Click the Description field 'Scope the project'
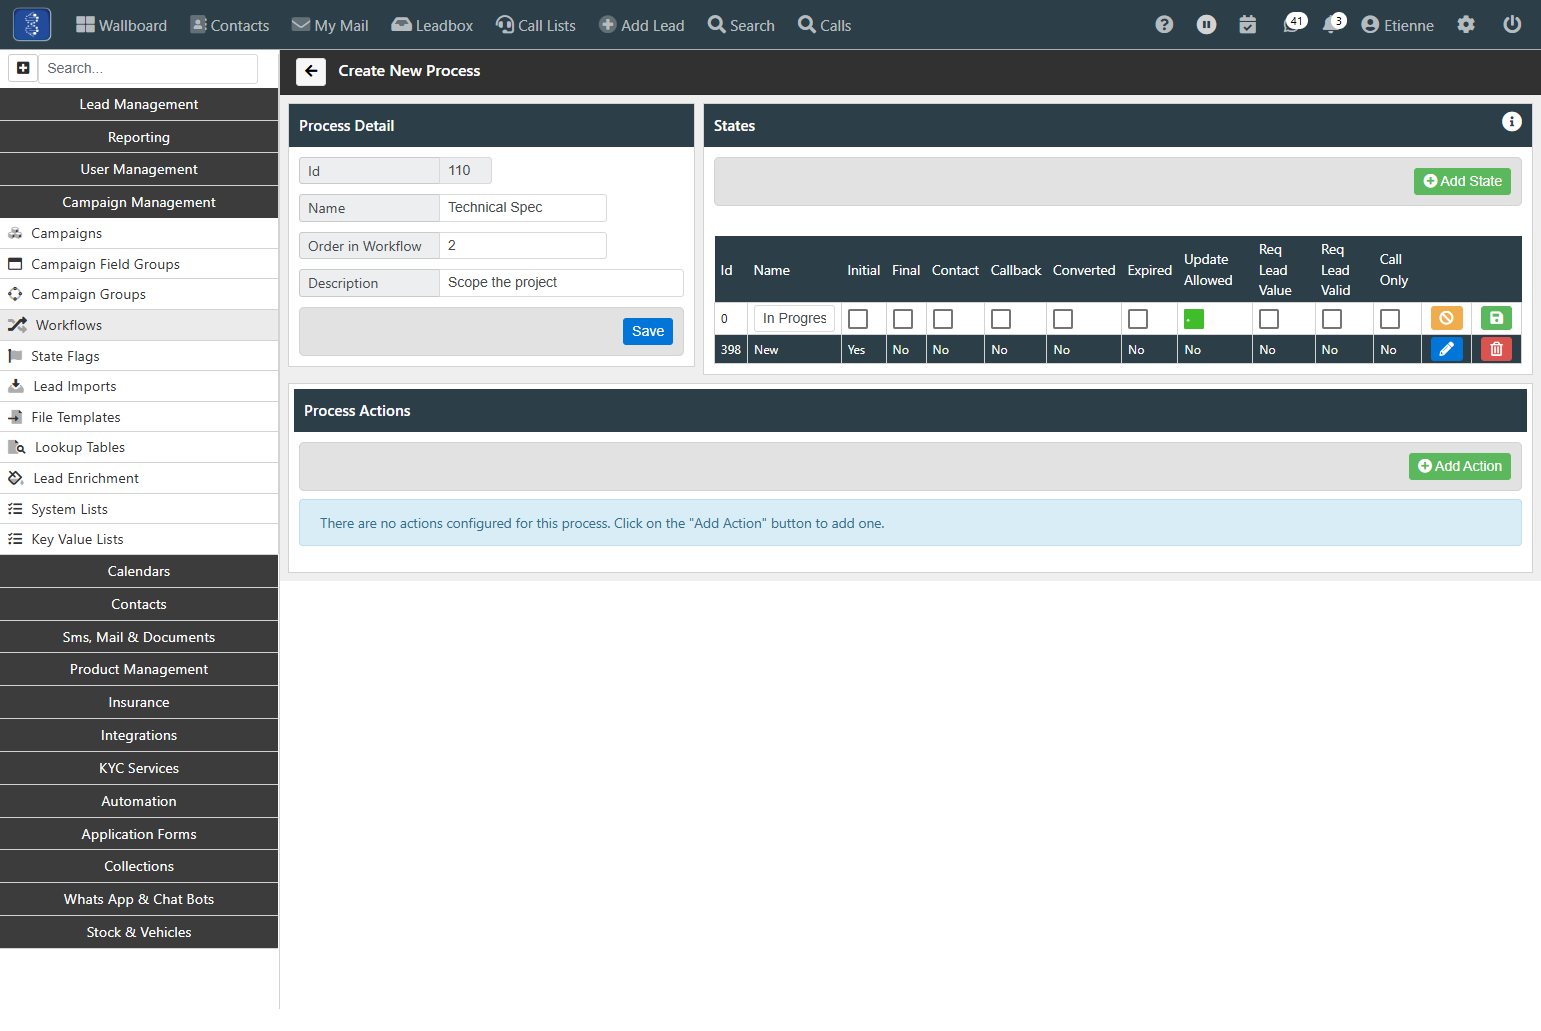The image size is (1541, 1031). [561, 282]
